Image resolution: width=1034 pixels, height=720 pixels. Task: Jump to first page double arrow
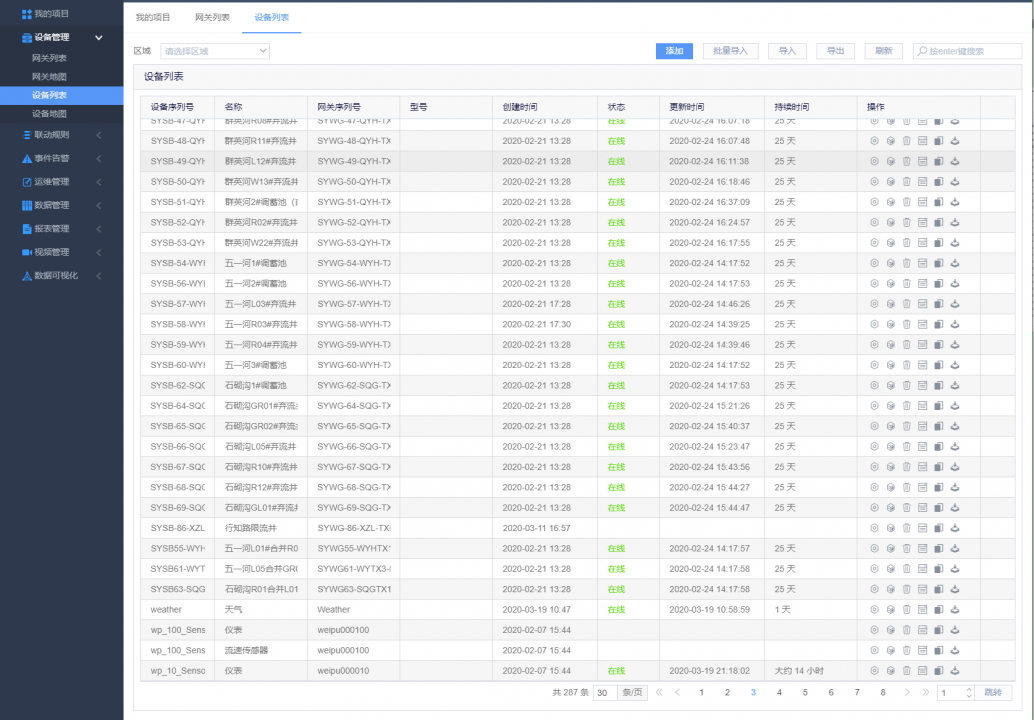point(659,692)
